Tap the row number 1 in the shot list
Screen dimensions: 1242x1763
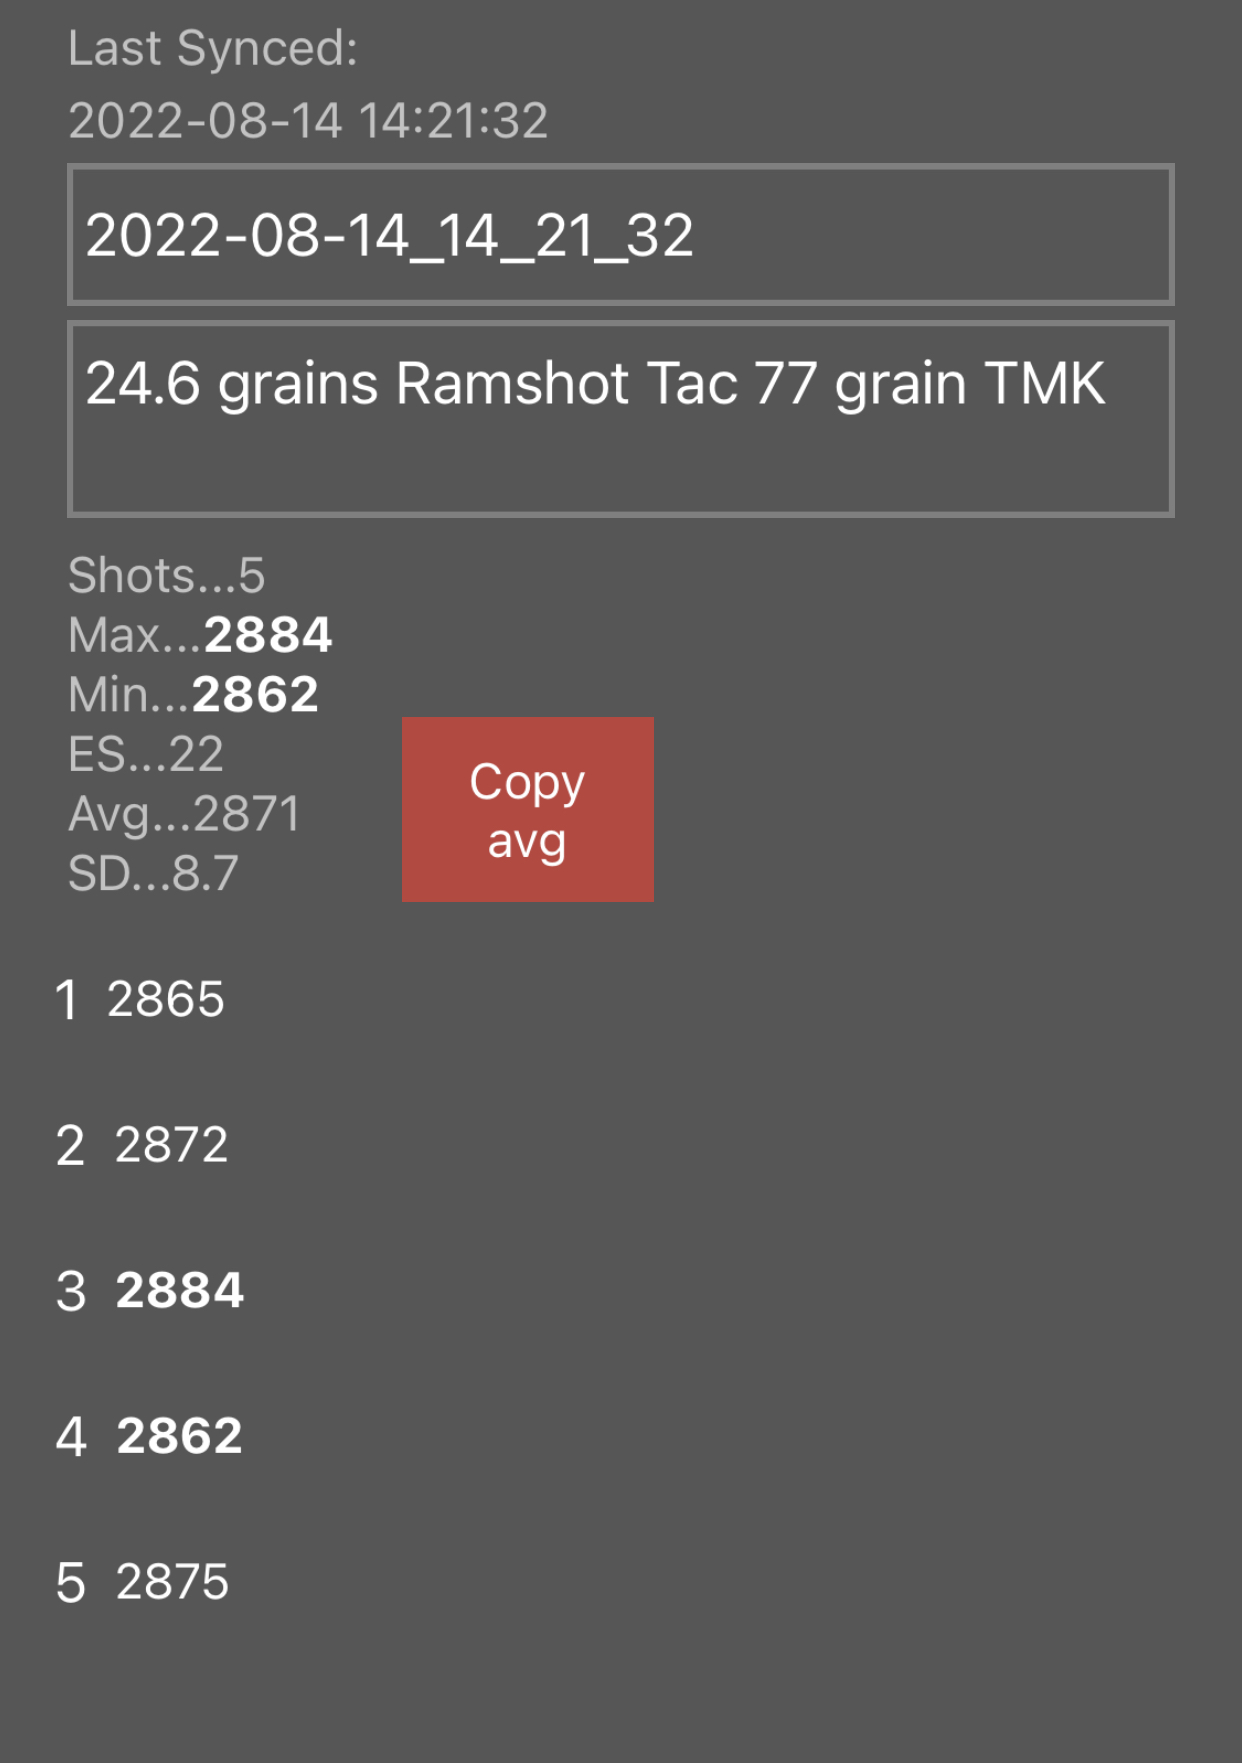[67, 1000]
